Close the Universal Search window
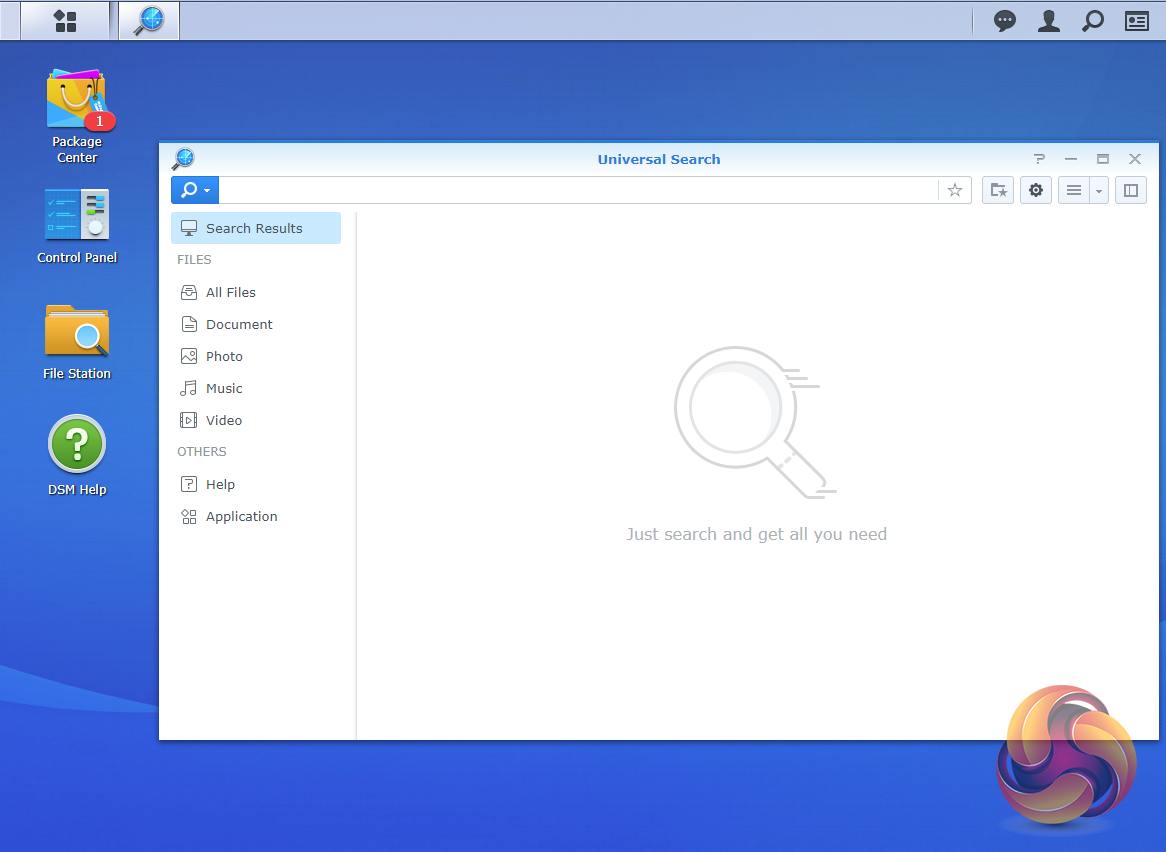1166x852 pixels. [1135, 158]
